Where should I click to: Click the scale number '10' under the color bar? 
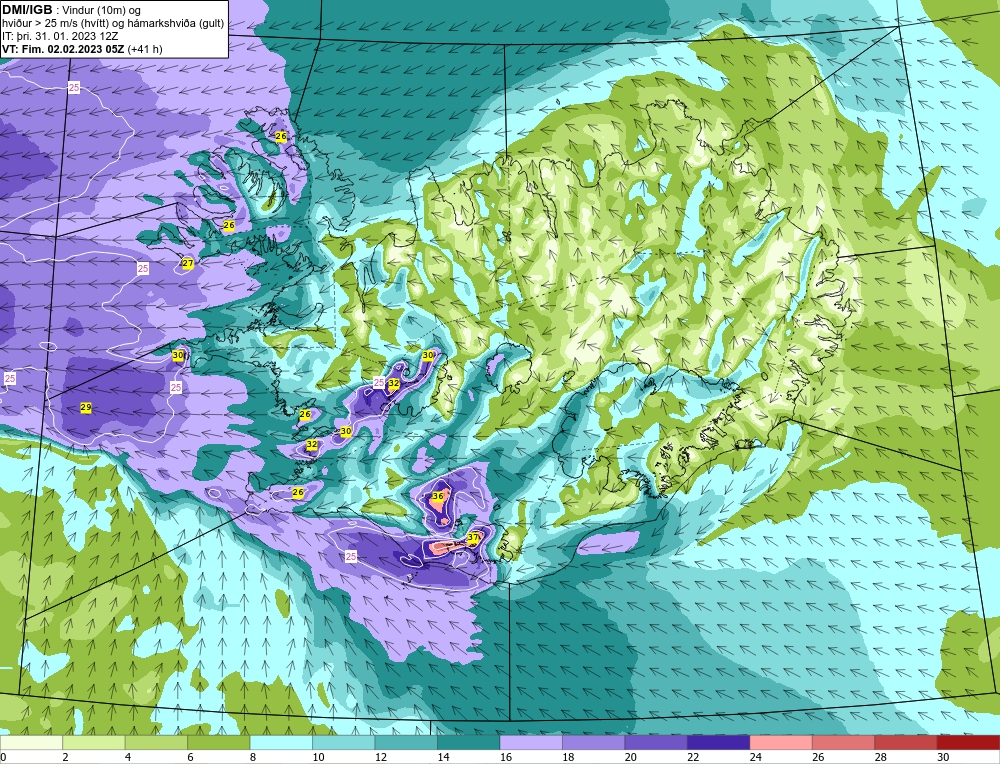(318, 757)
